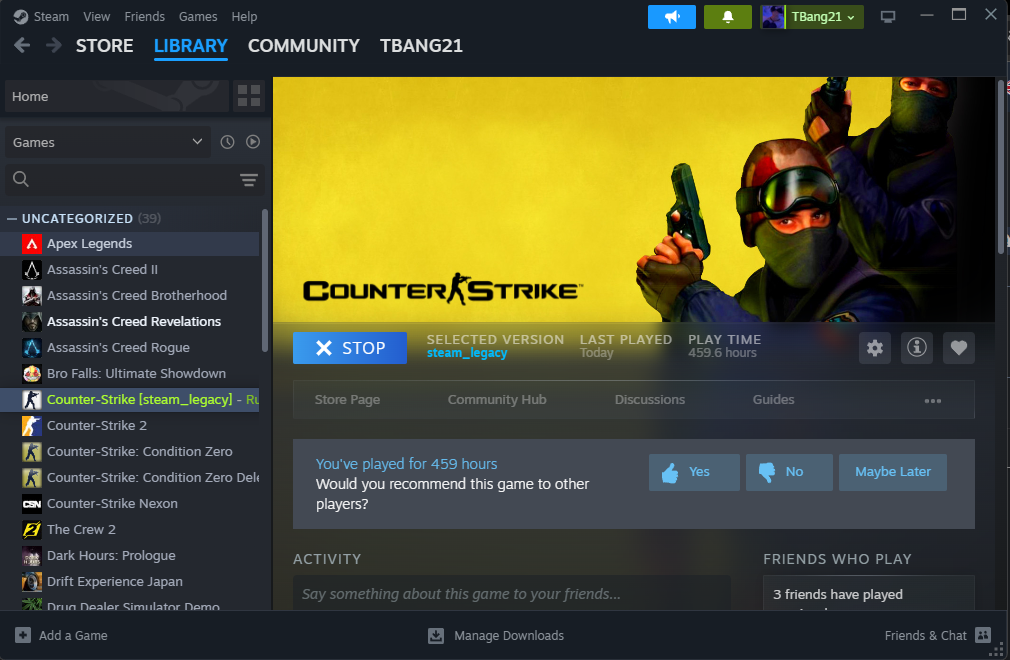The width and height of the screenshot is (1010, 660).
Task: Click the recent activity clock filter
Action: [227, 142]
